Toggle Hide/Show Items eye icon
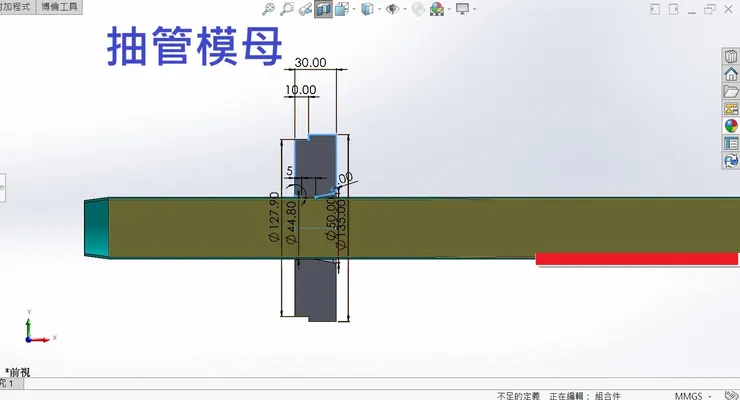The width and height of the screenshot is (740, 400). 392,8
